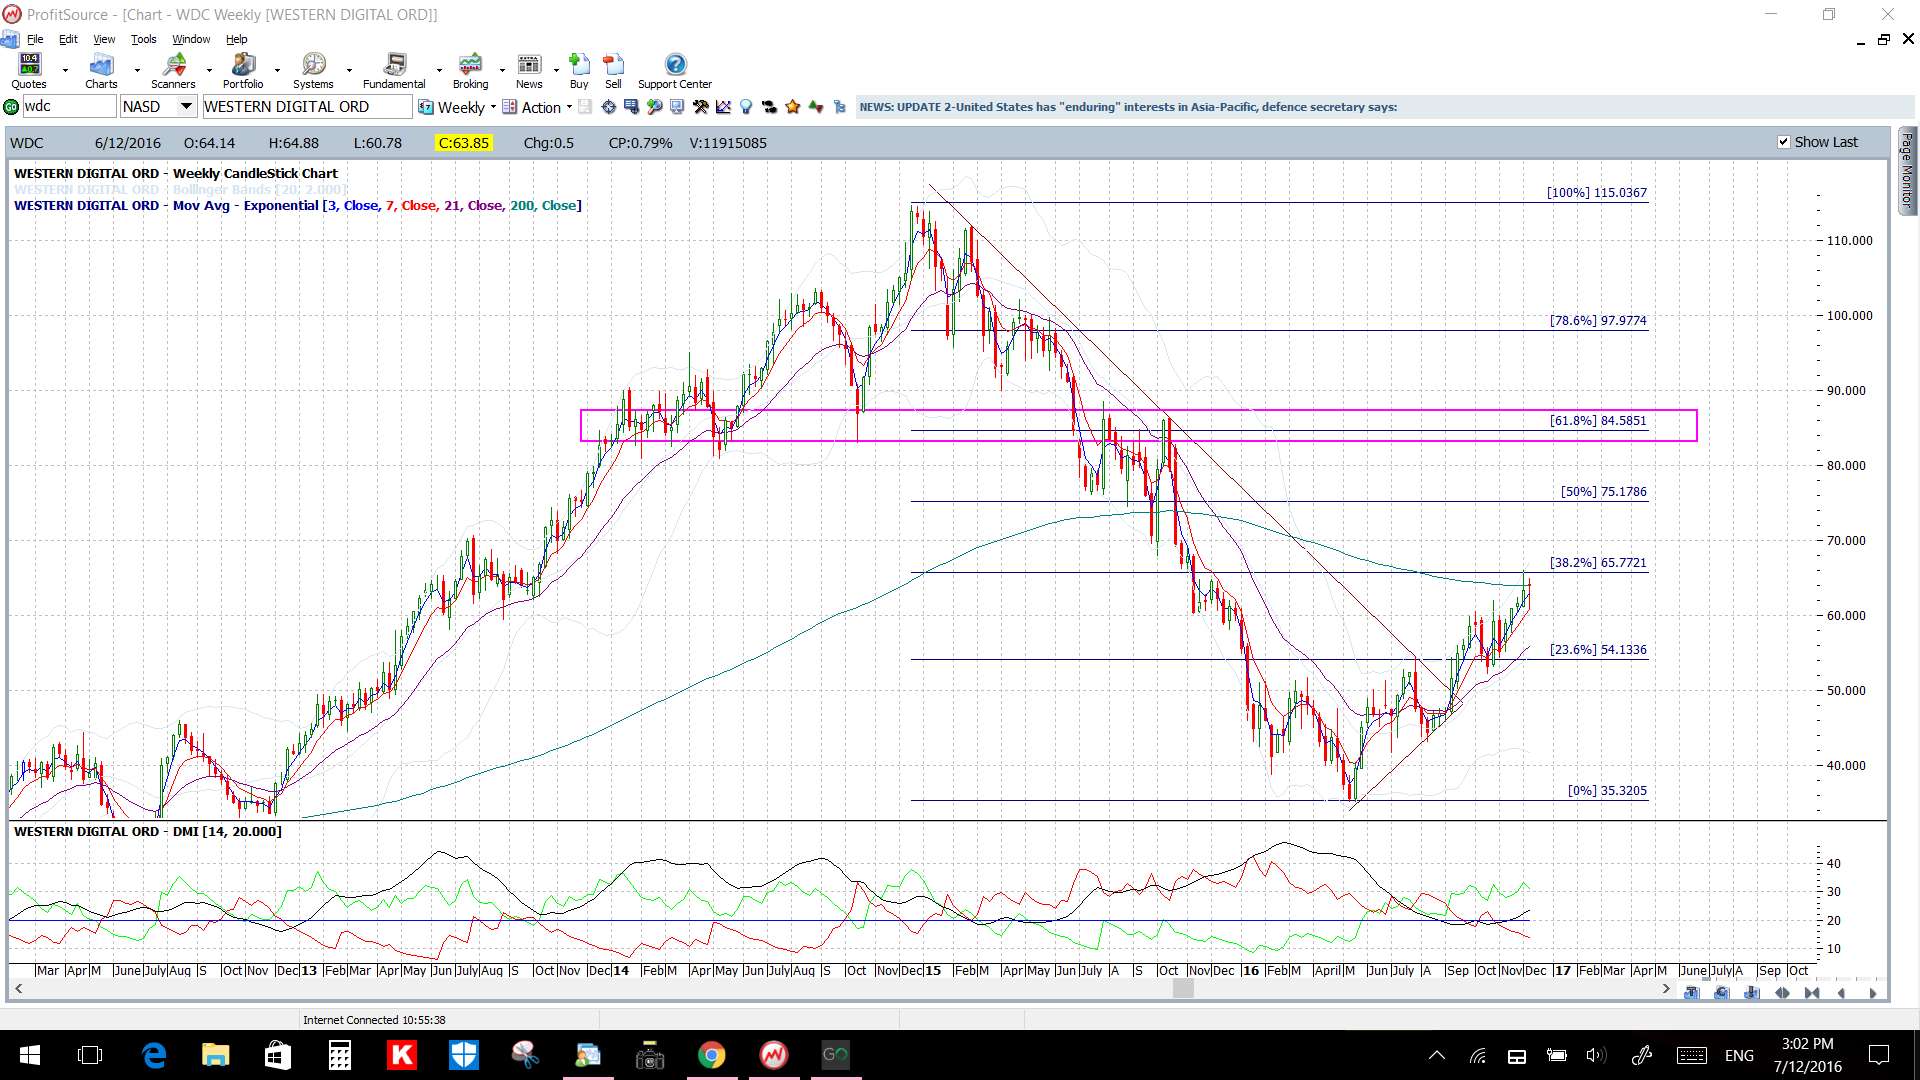Click the horizontal chart scrollbar thumb

click(1183, 989)
